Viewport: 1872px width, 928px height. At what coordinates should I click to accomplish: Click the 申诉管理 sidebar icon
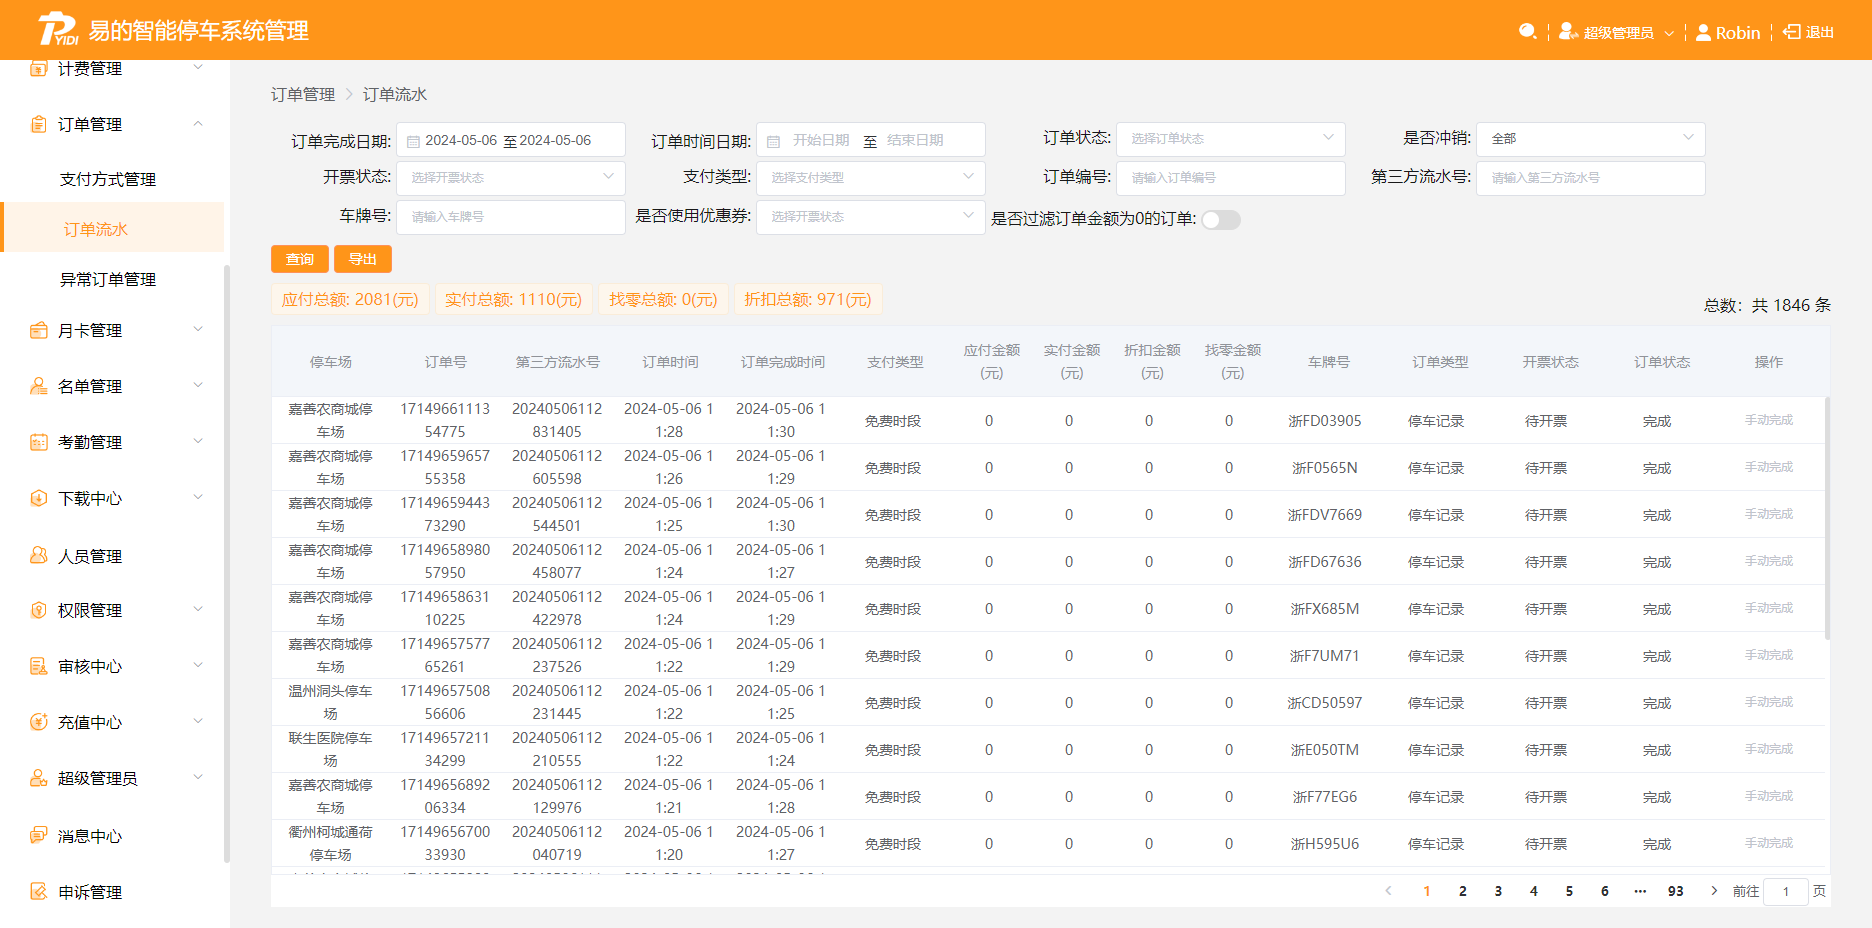coord(39,891)
